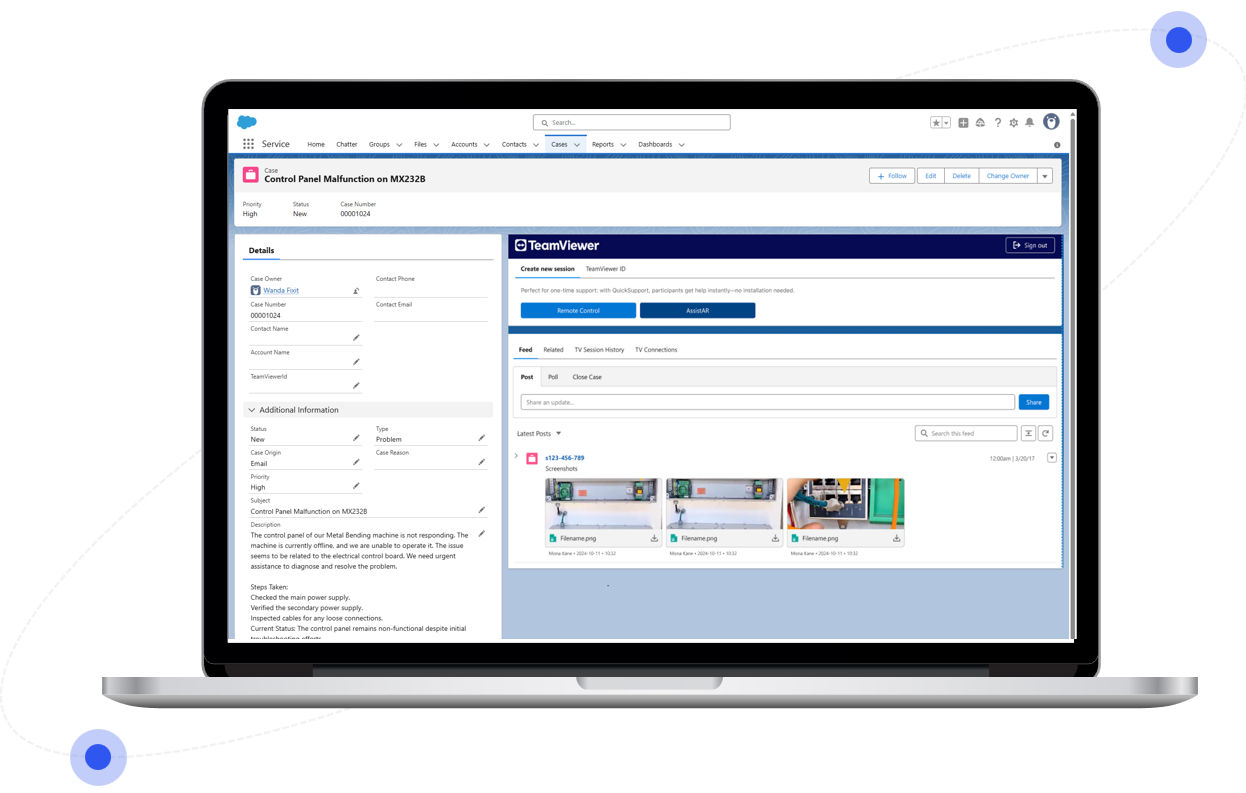The image size is (1246, 793).
Task: Select the Related tab
Action: pos(553,350)
